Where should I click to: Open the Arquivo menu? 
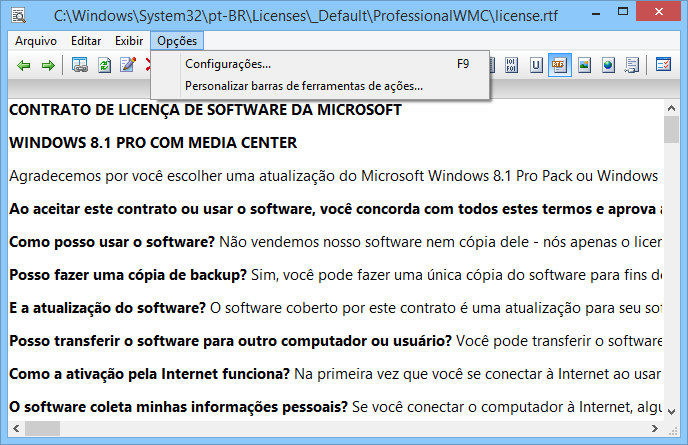36,41
